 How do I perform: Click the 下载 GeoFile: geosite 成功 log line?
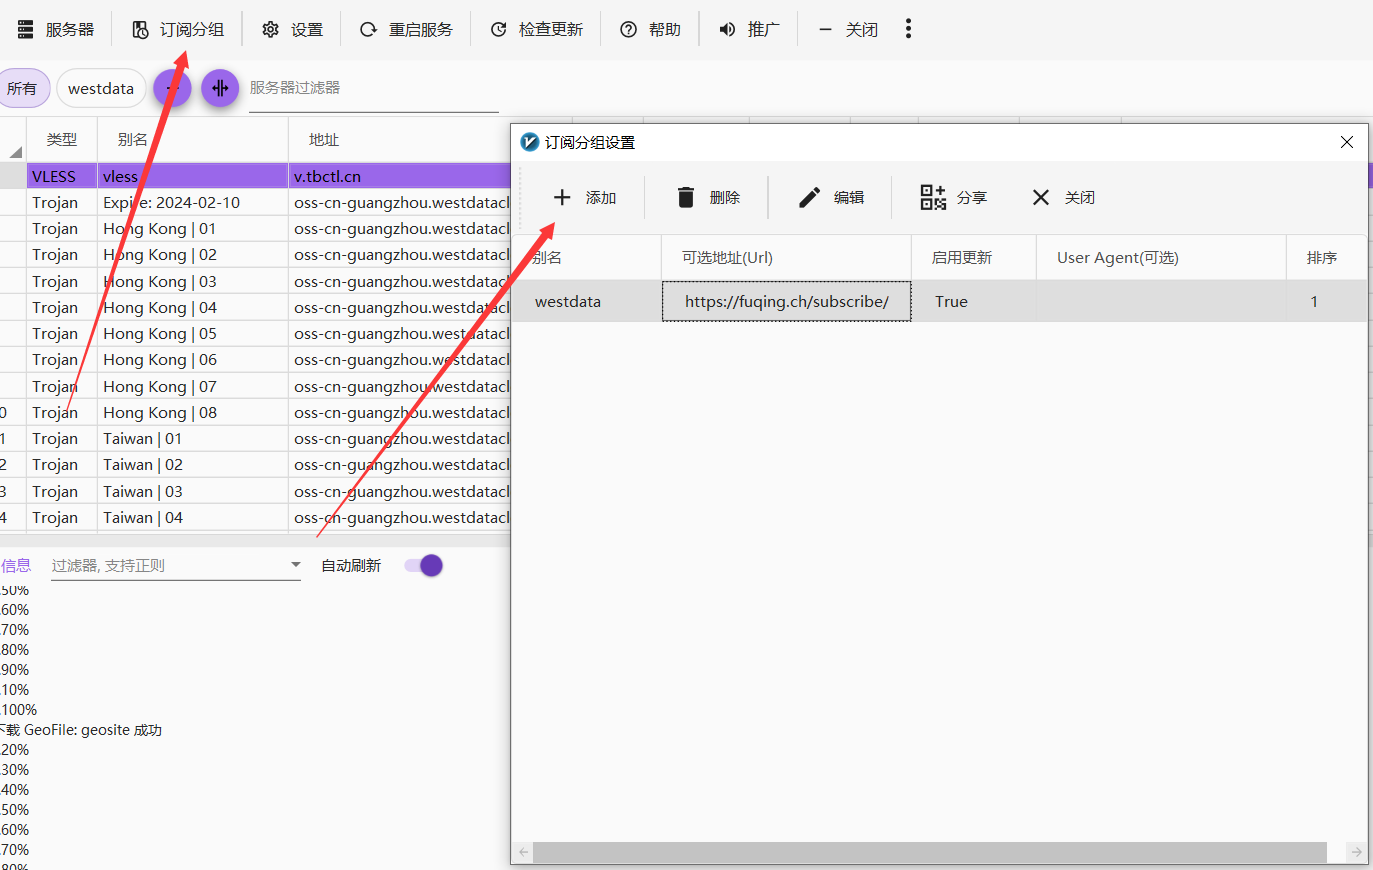[82, 730]
